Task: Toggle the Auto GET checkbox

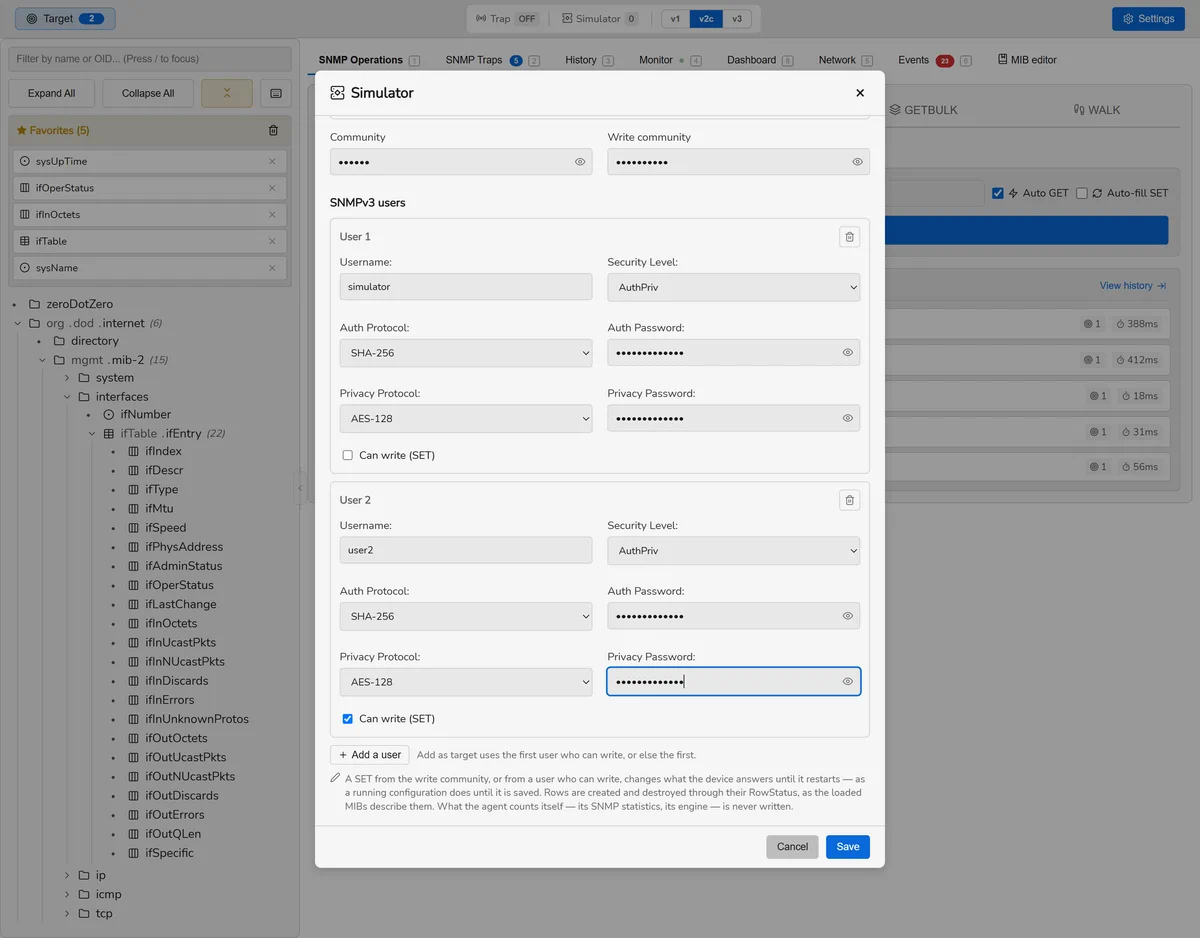Action: pos(998,193)
